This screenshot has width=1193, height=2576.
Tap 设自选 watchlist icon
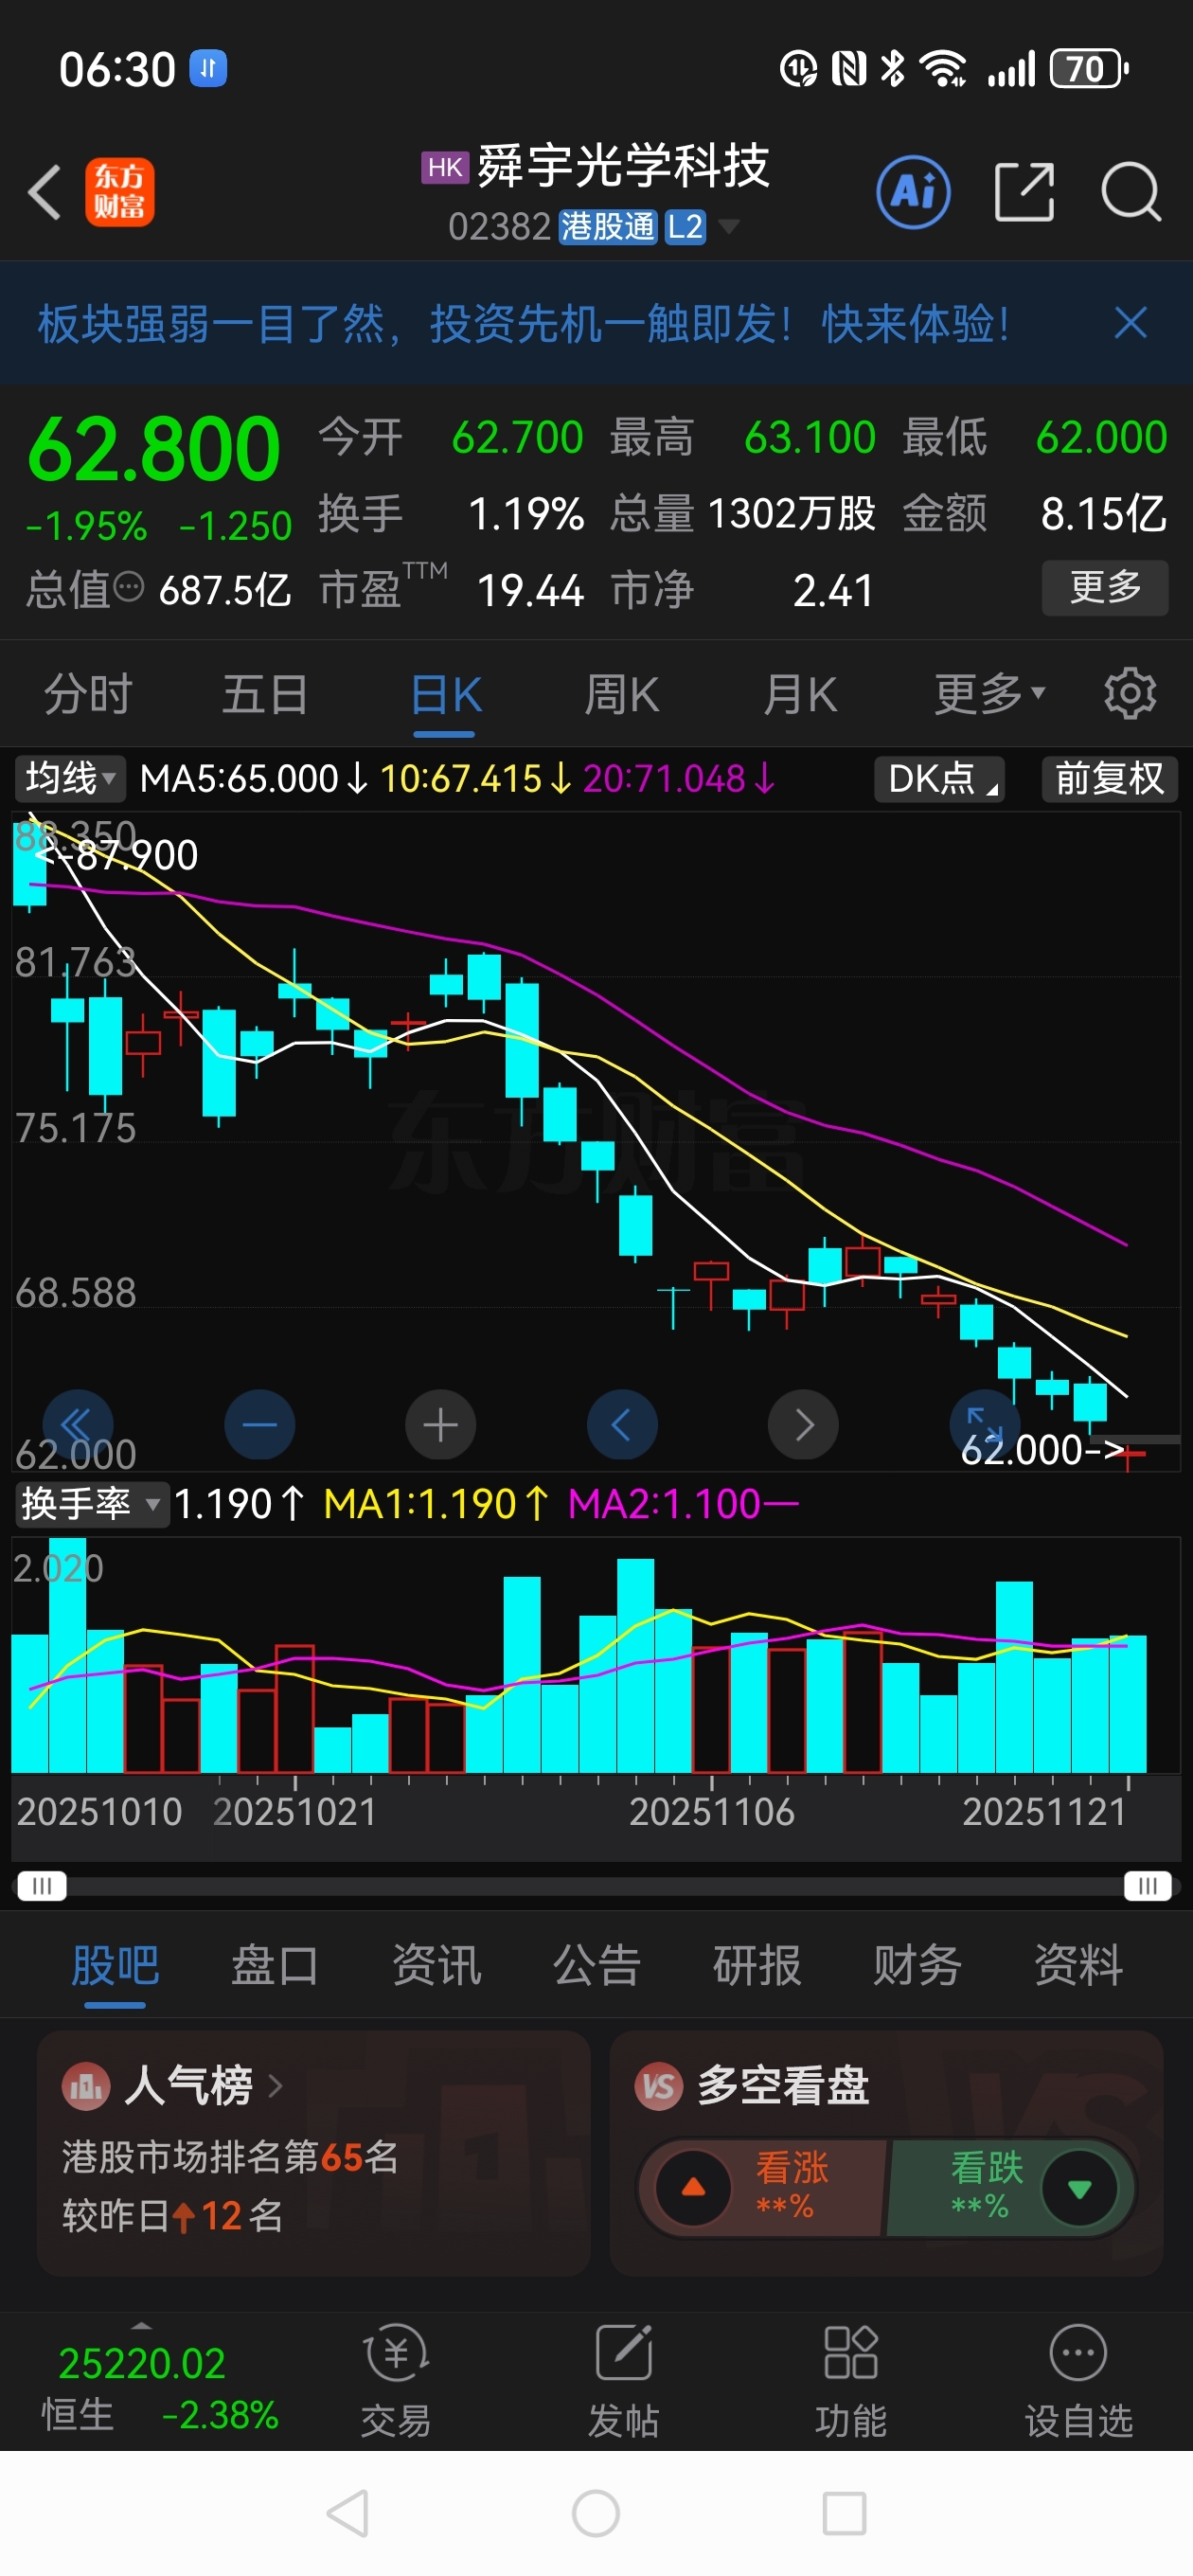click(x=1078, y=2353)
